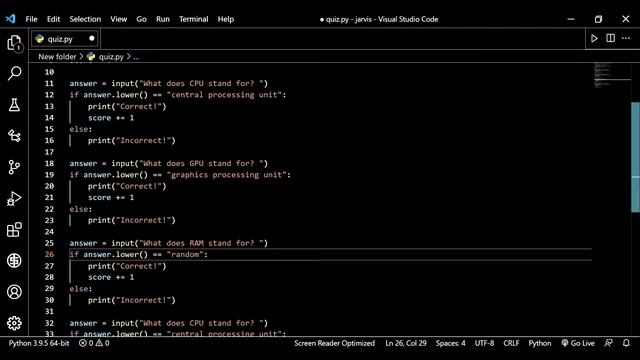Select the quiz.py editor tab

(64, 39)
